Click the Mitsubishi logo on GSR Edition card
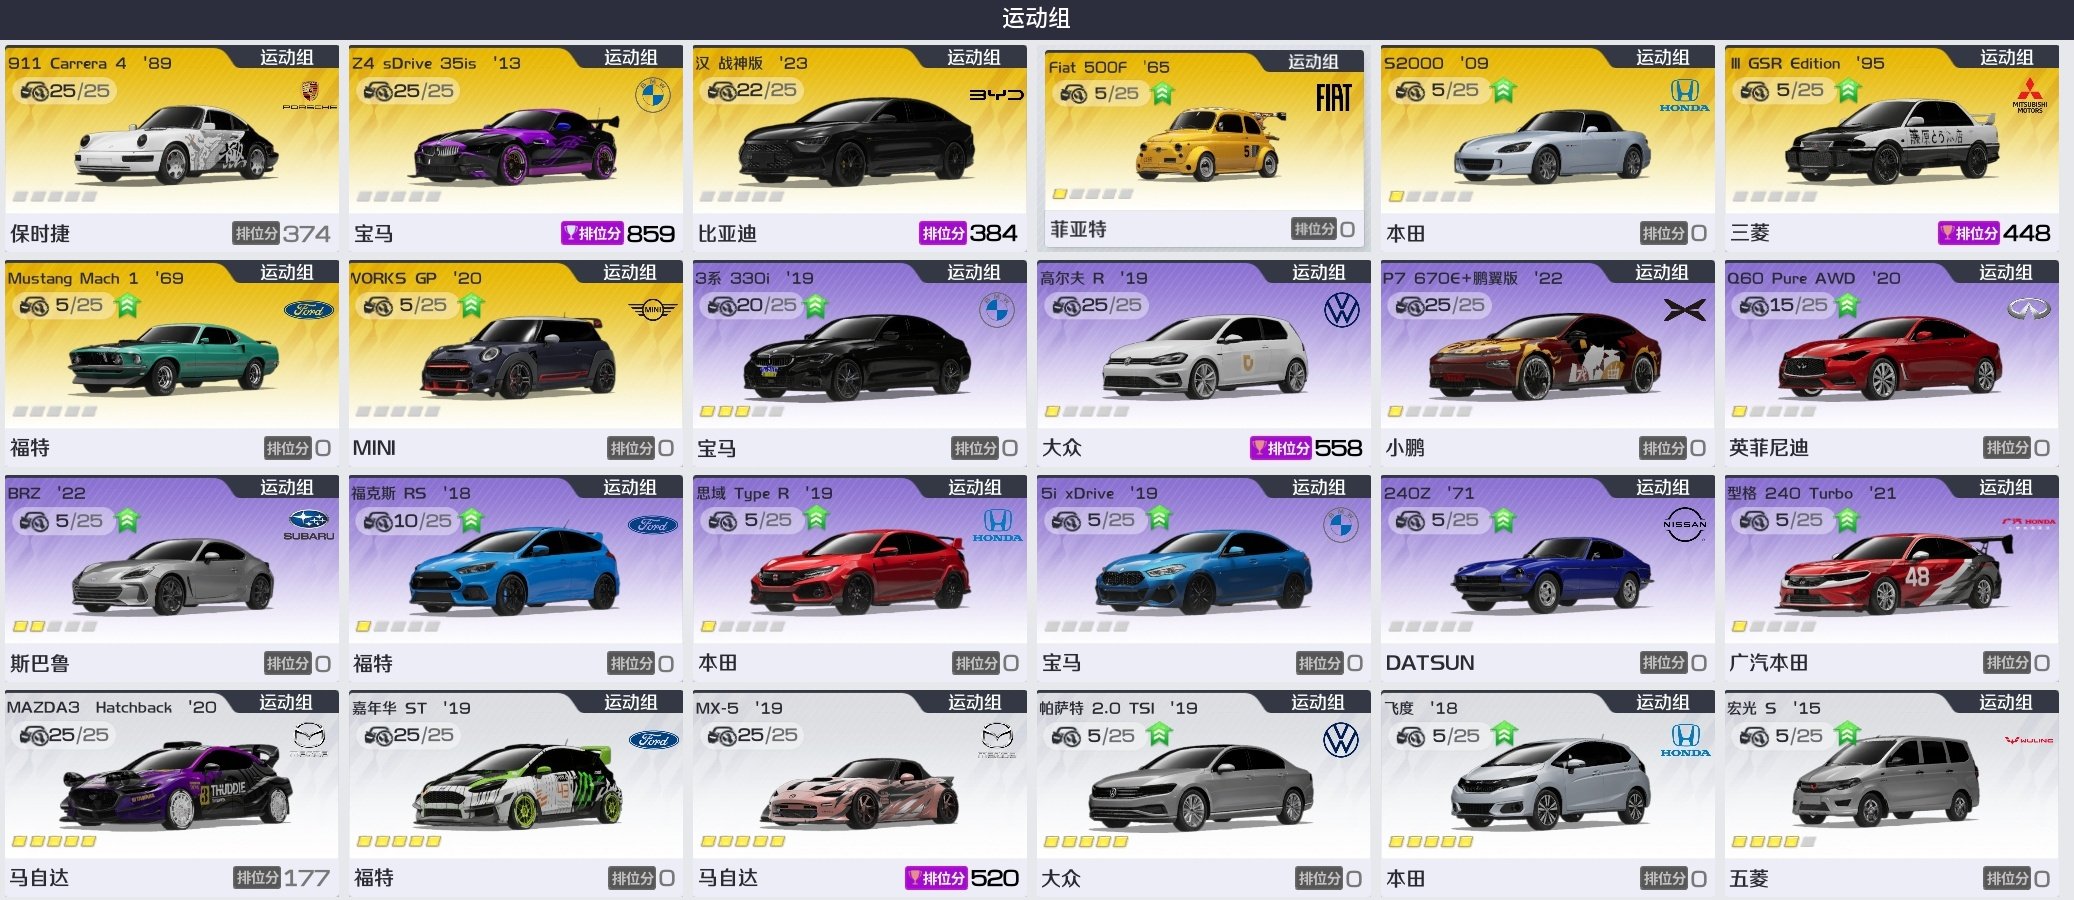Screen dimensions: 2074x900 (2029, 95)
